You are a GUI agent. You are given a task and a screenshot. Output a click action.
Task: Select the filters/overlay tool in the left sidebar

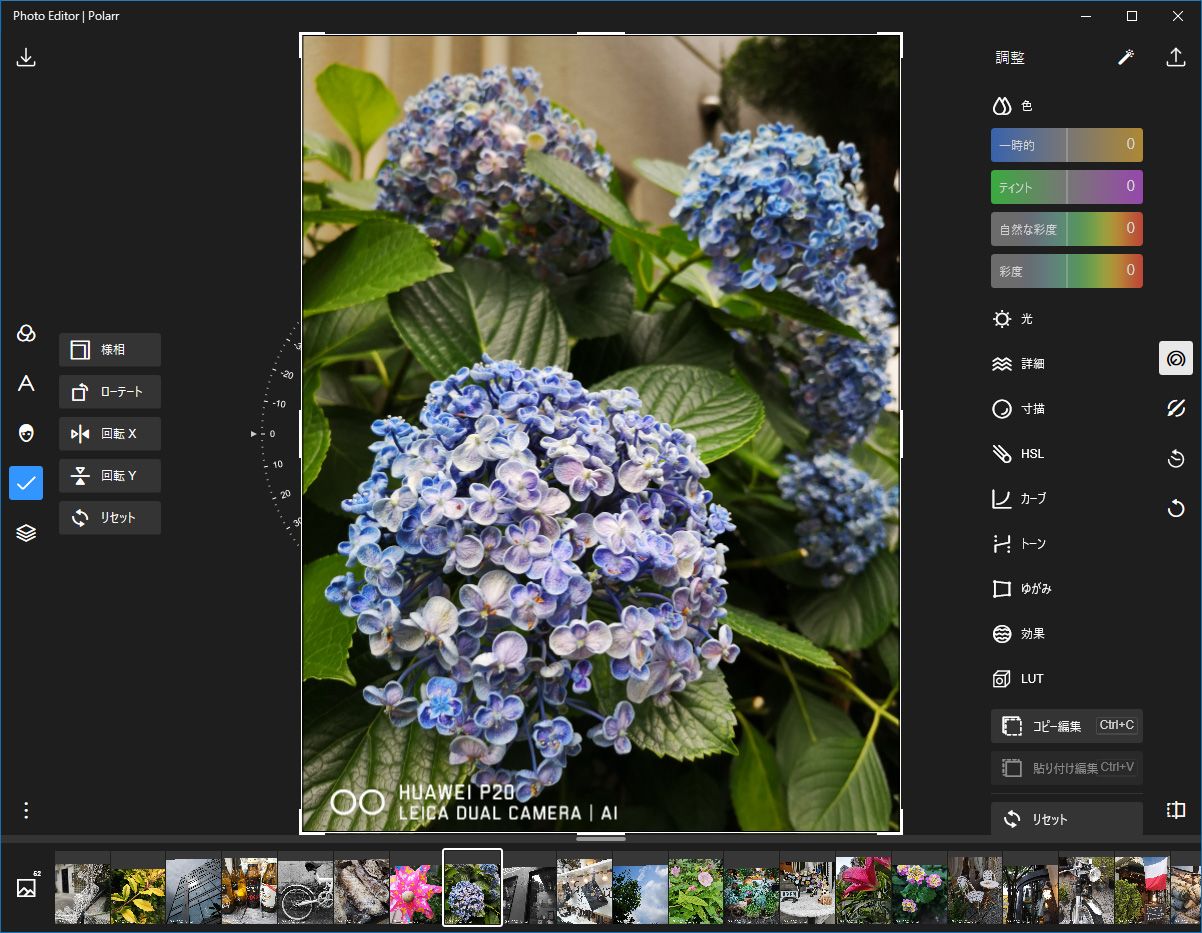pyautogui.click(x=26, y=333)
